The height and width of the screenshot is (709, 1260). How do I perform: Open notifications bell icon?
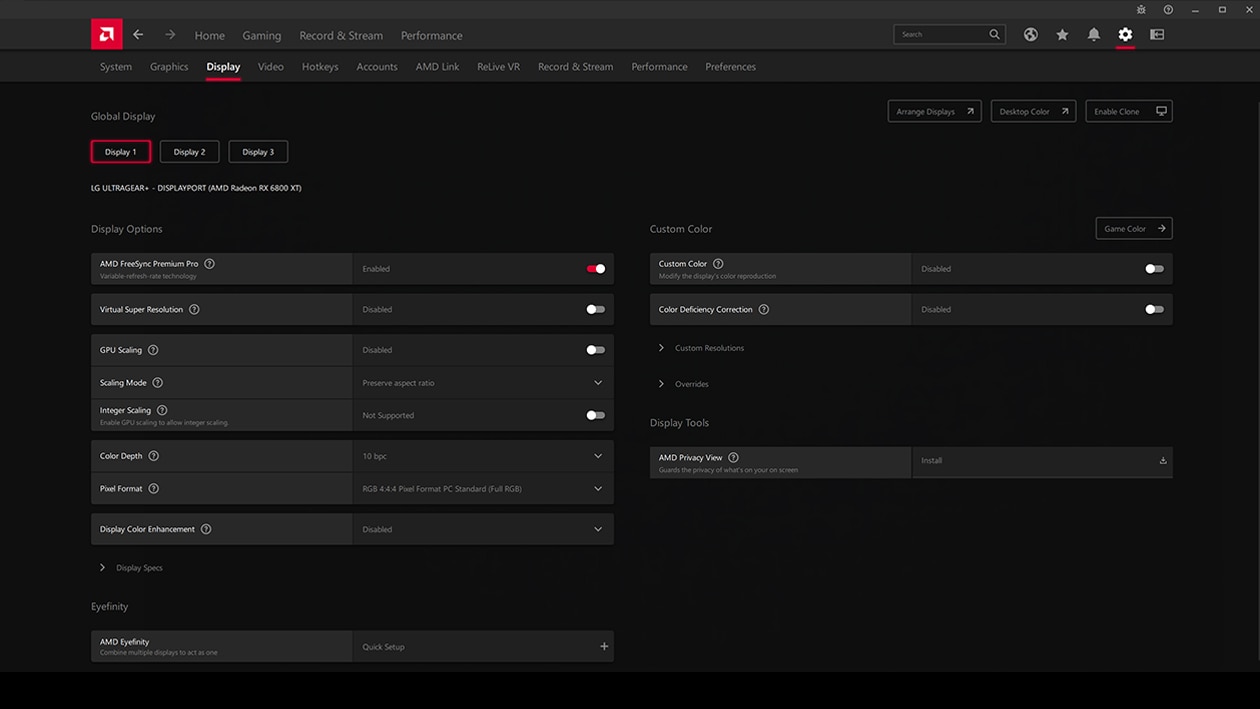pos(1094,34)
